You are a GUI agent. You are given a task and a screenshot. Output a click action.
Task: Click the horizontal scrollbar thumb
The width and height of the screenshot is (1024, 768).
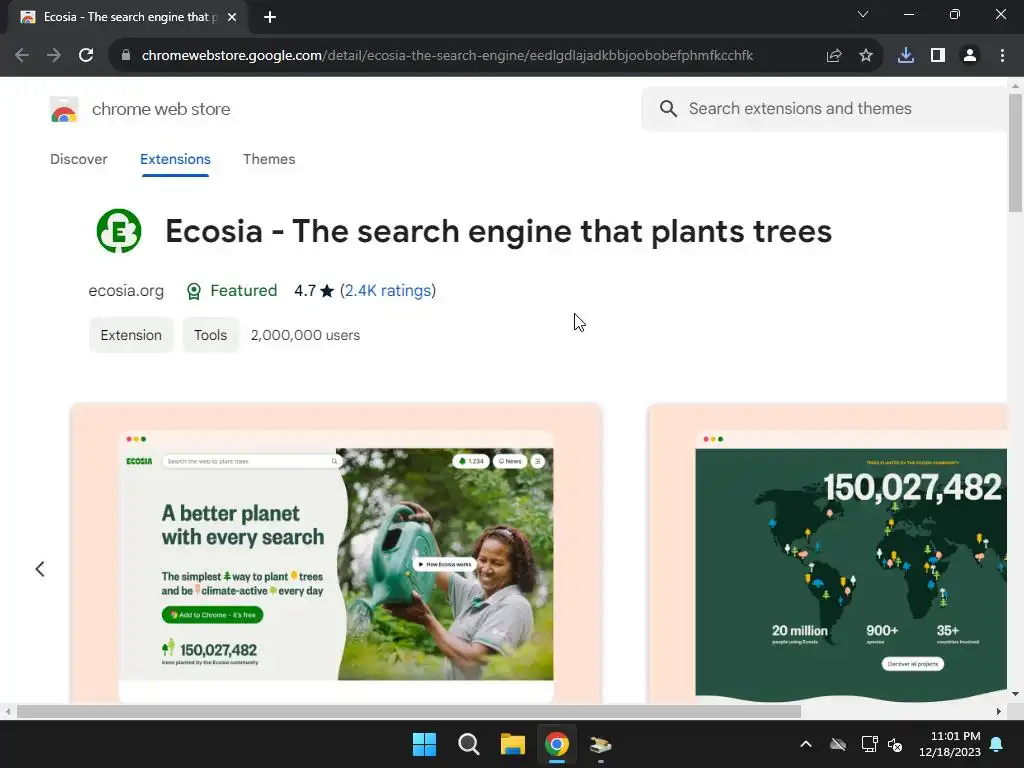pos(409,711)
